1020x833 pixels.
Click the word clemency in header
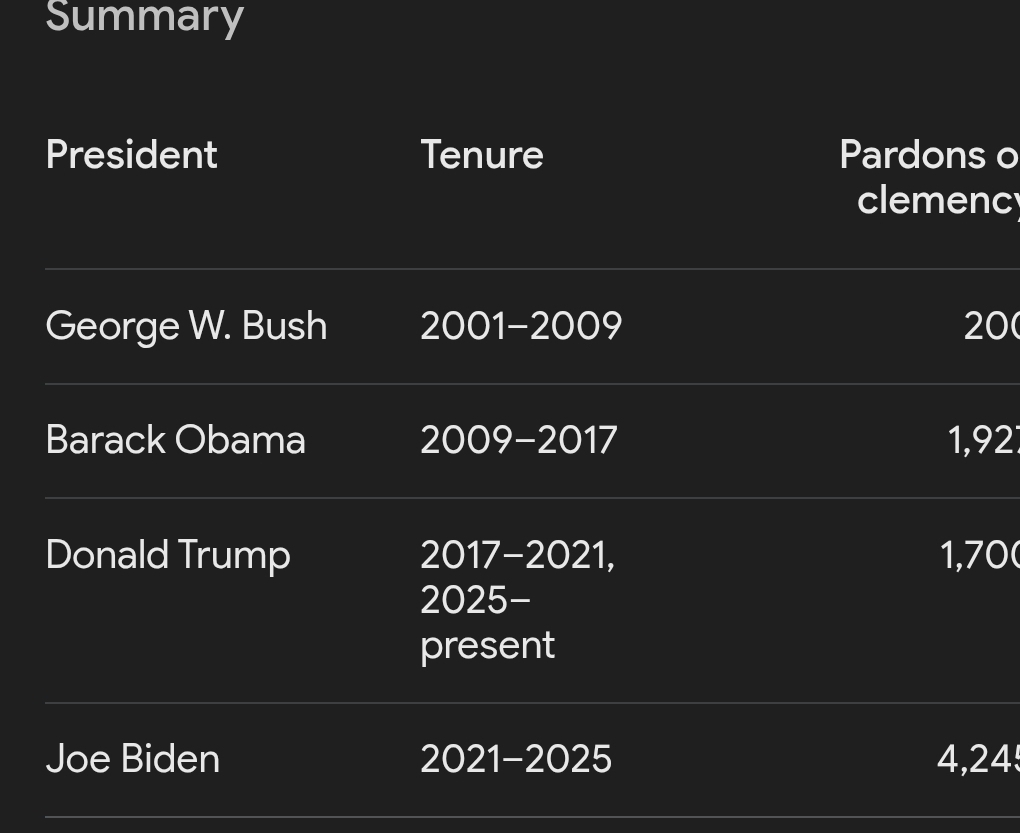[937, 200]
